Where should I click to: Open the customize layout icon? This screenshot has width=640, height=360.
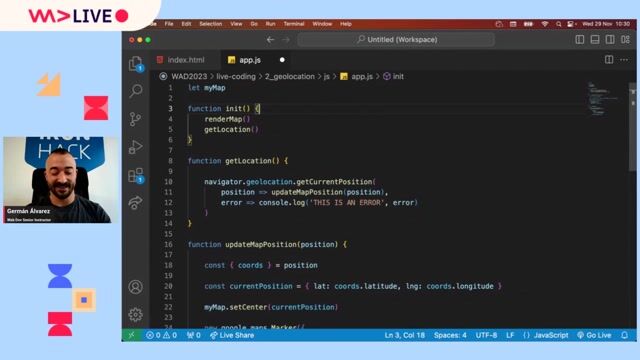(625, 40)
